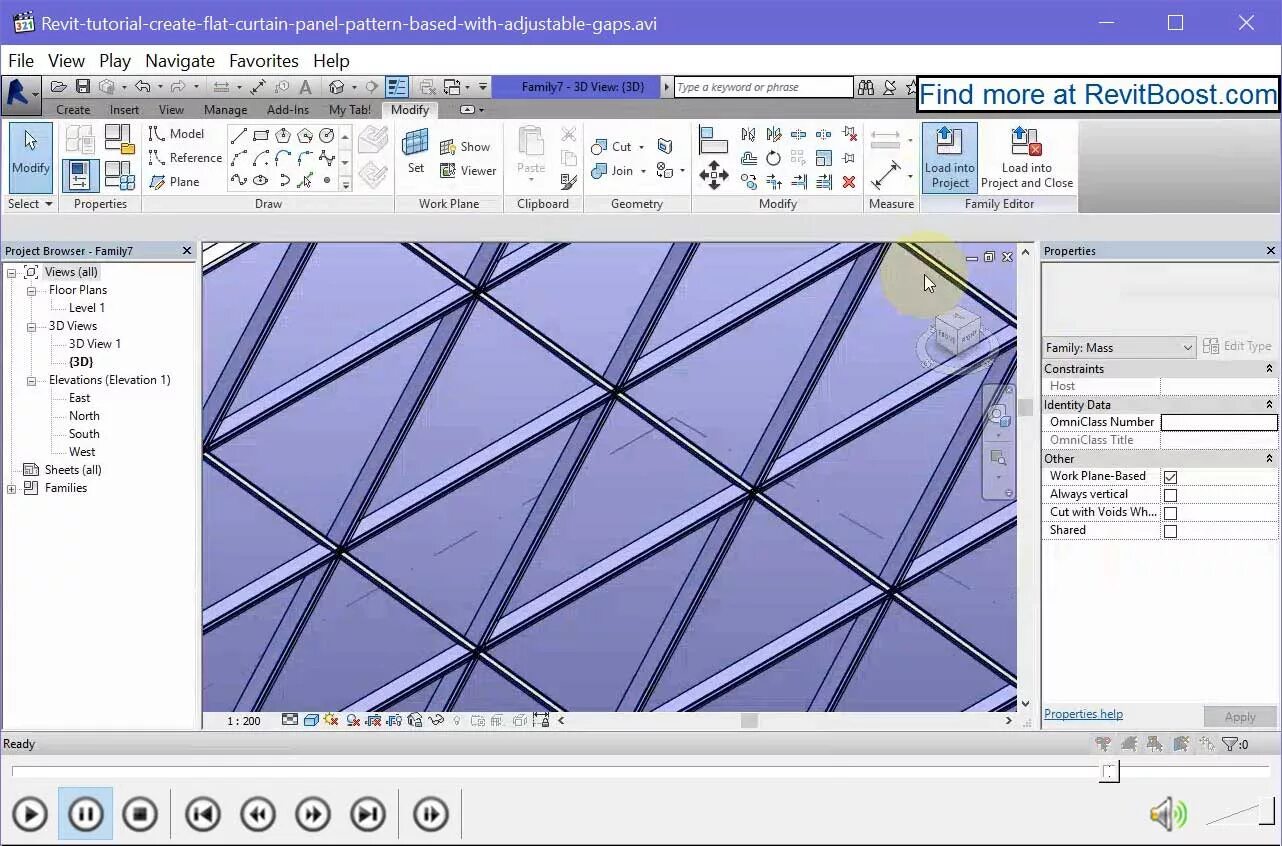Click the red Delete icon in Modify panel
Viewport: 1282px width, 846px height.
849,182
